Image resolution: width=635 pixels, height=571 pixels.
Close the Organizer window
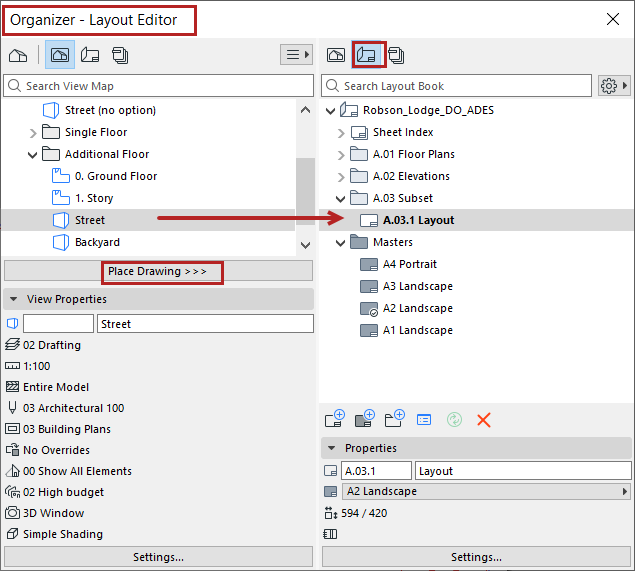tap(613, 19)
